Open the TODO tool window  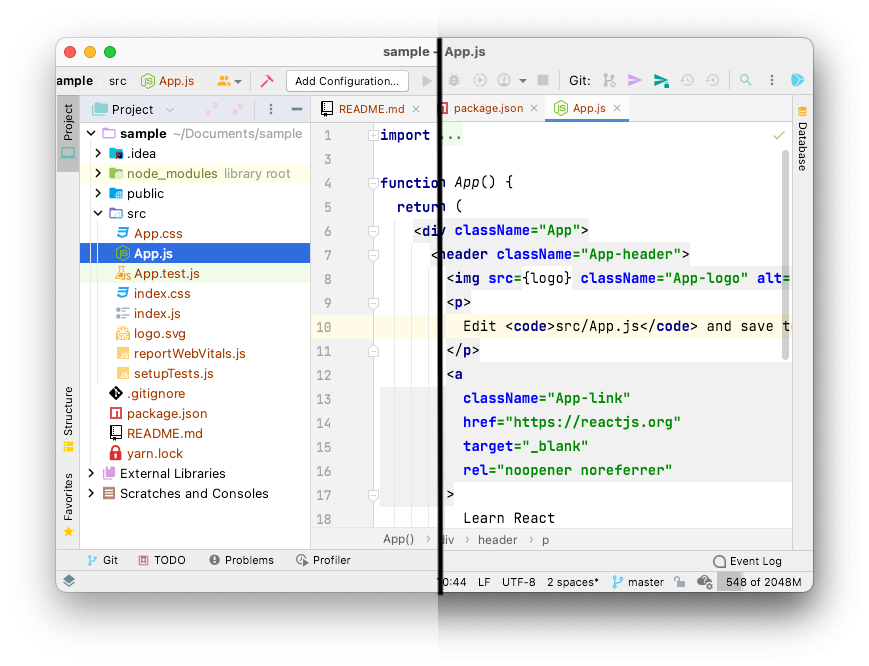tap(162, 560)
